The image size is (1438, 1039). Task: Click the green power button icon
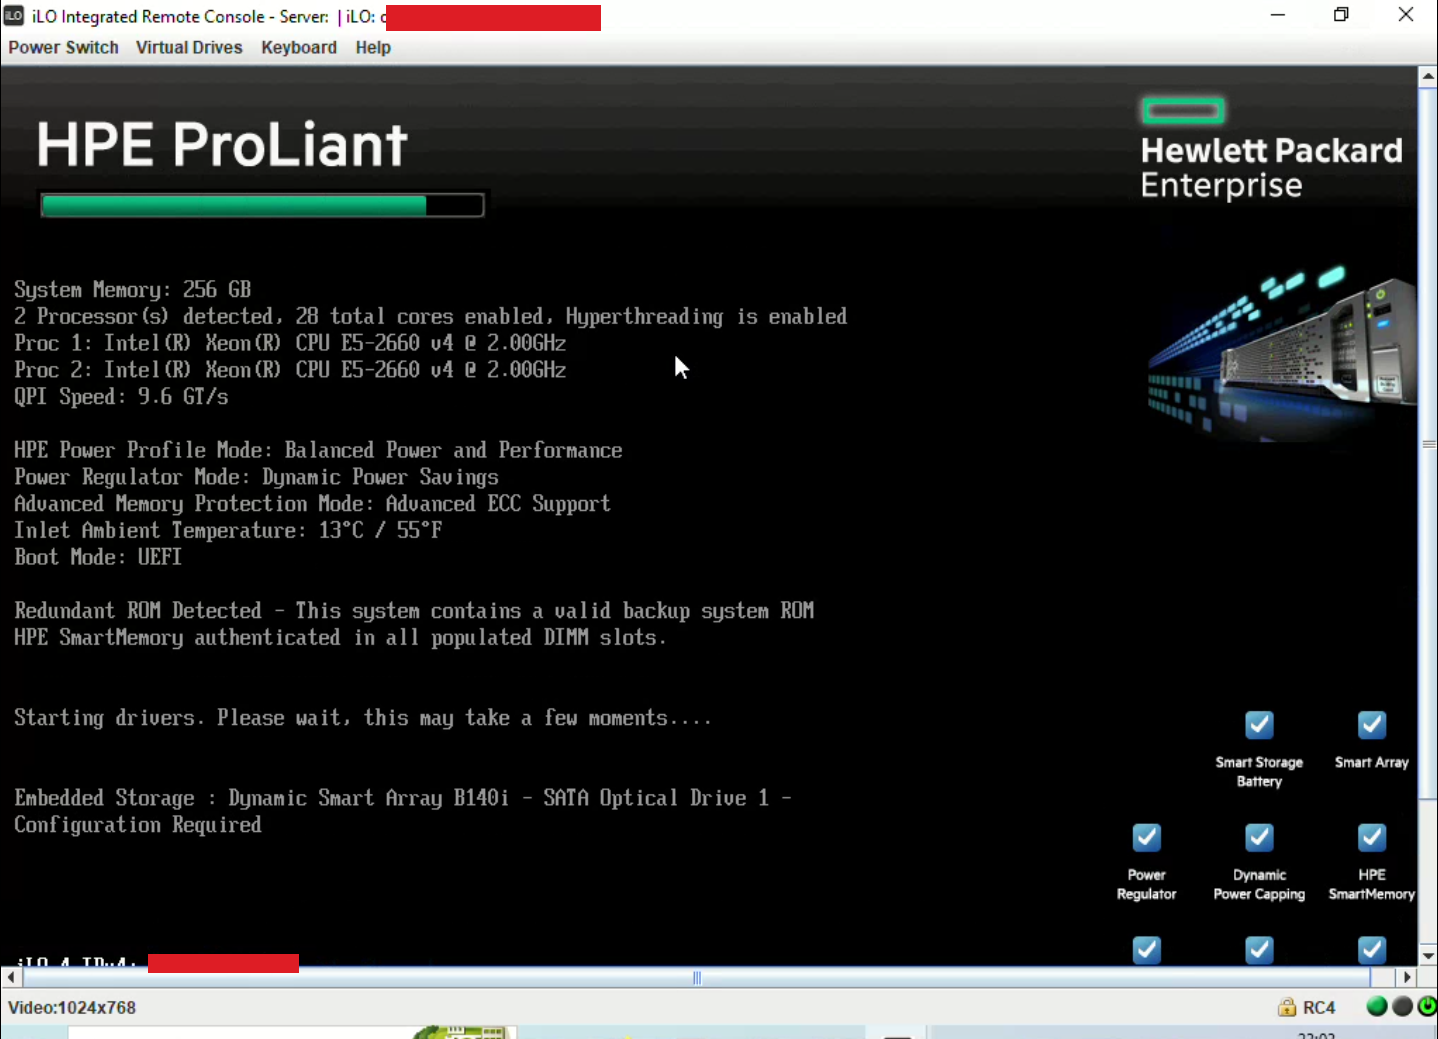click(1427, 1006)
